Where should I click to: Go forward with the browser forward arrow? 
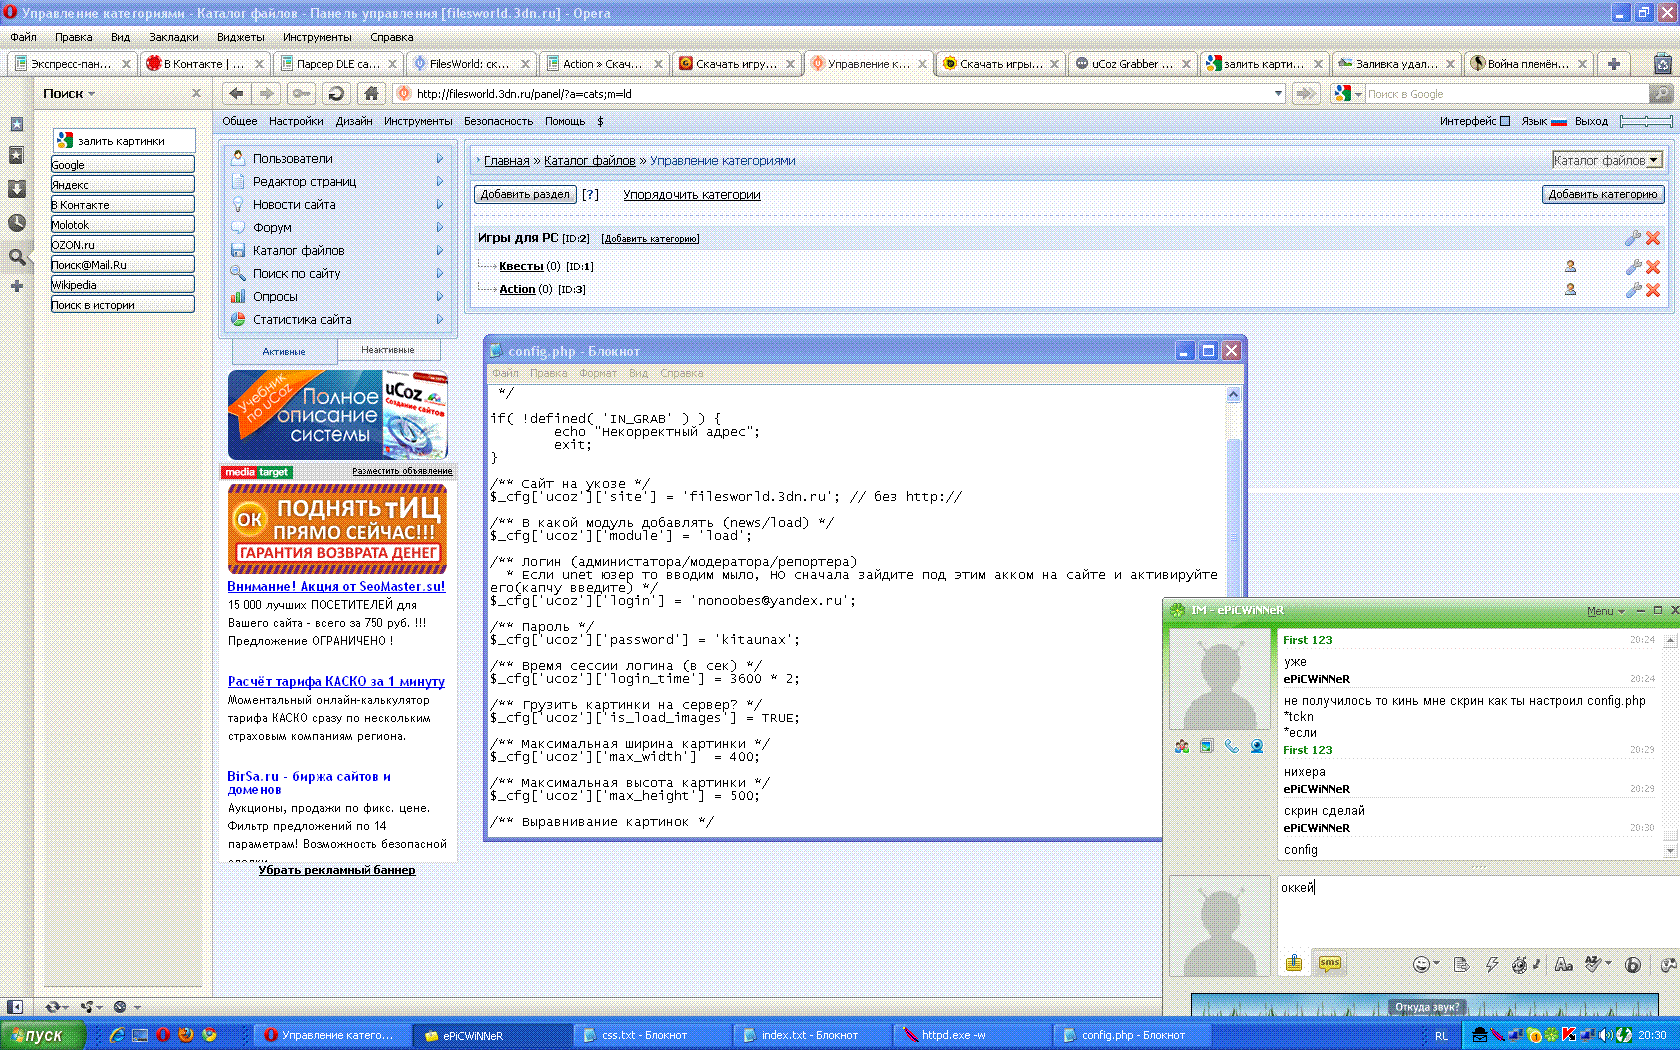266,93
